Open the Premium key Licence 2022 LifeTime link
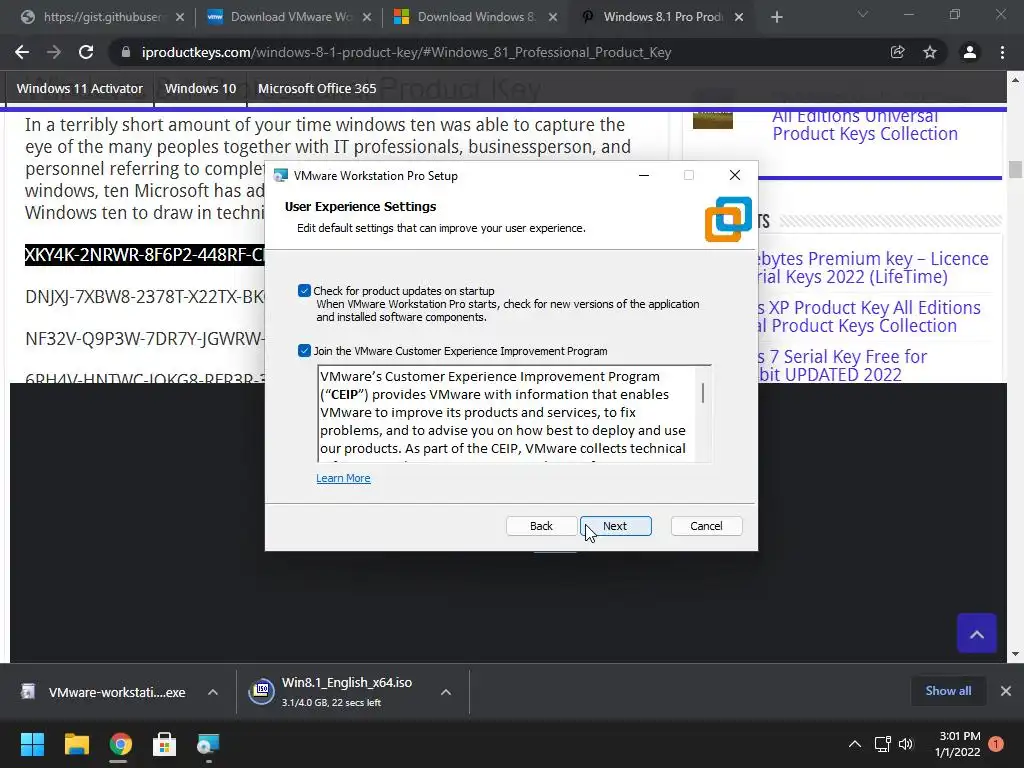Image resolution: width=1024 pixels, height=768 pixels. click(x=874, y=267)
